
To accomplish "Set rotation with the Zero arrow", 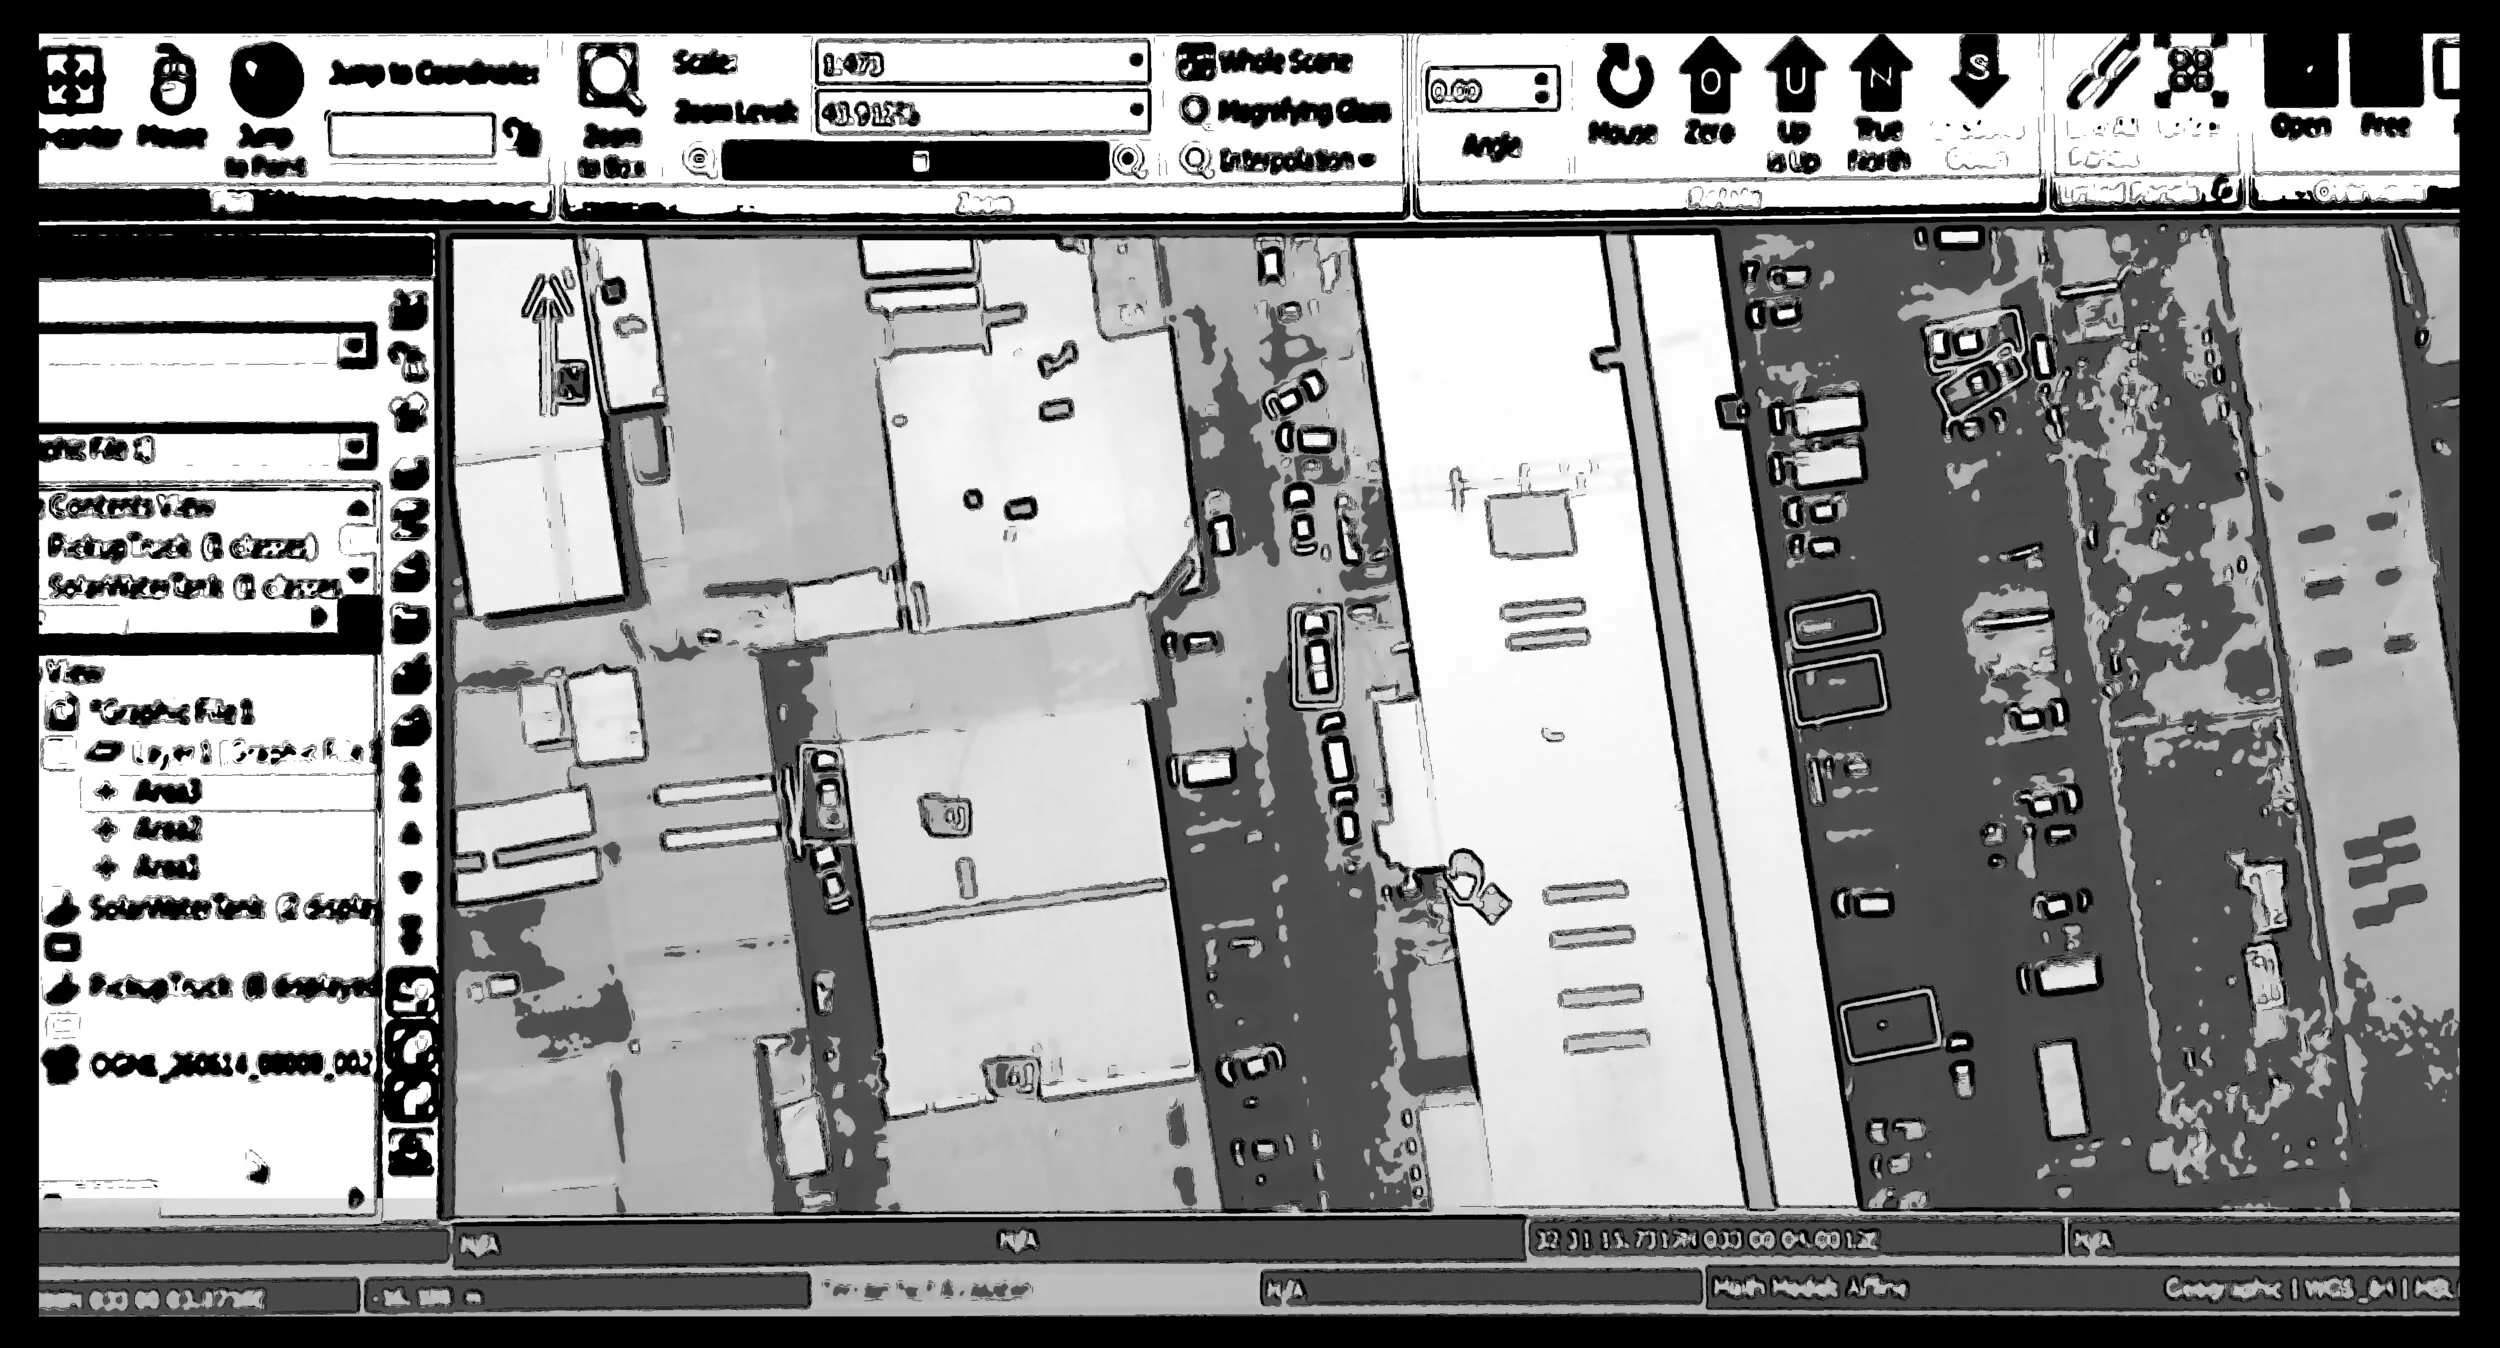I will pyautogui.click(x=1709, y=75).
